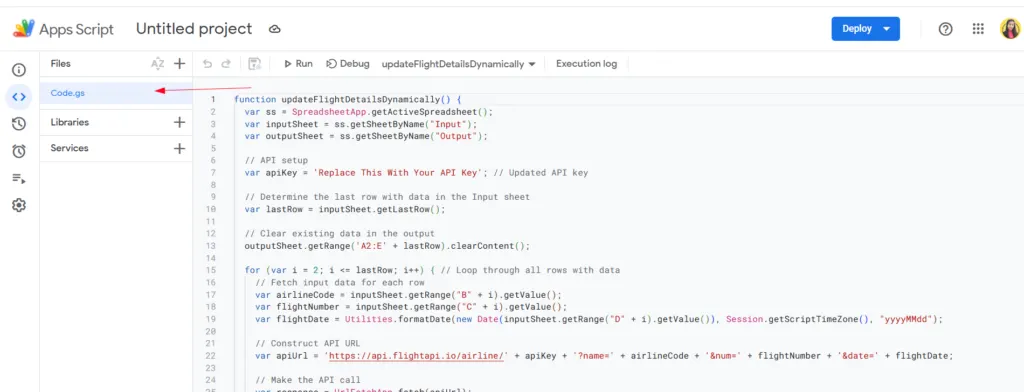
Task: Click the redo arrow in toolbar
Action: click(226, 64)
